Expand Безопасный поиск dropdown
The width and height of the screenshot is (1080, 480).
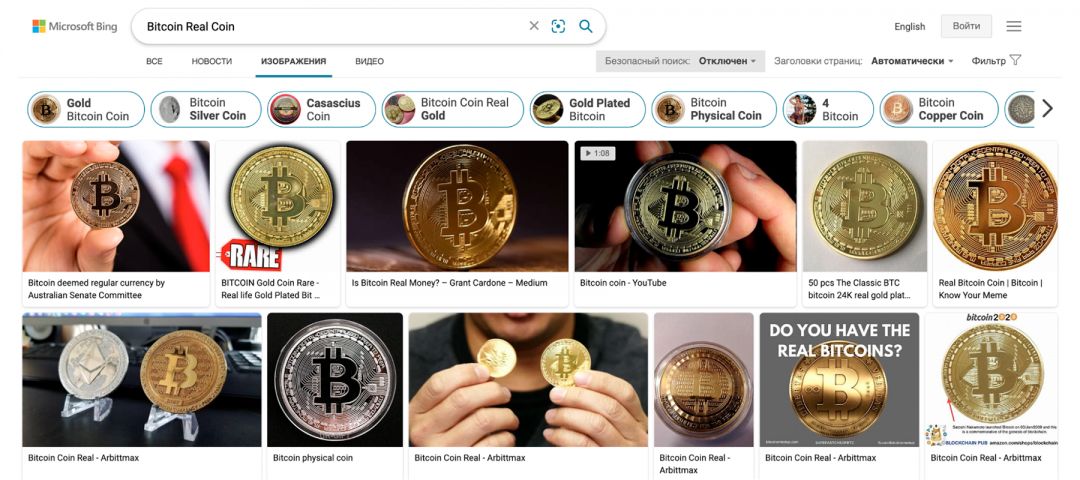point(681,61)
